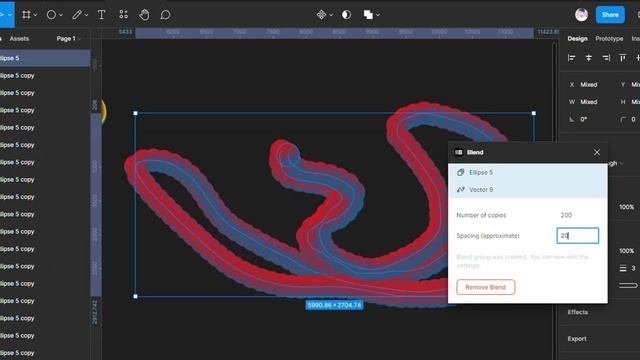Click the Align horizontal centers icon
This screenshot has height=360, width=640.
coord(589,58)
